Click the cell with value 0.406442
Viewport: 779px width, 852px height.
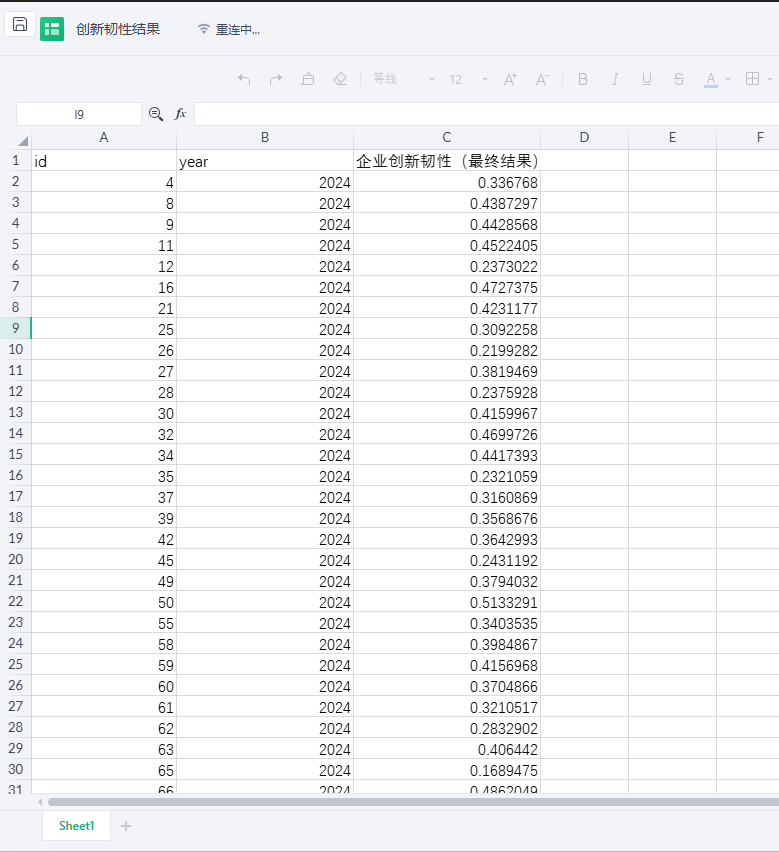point(447,749)
